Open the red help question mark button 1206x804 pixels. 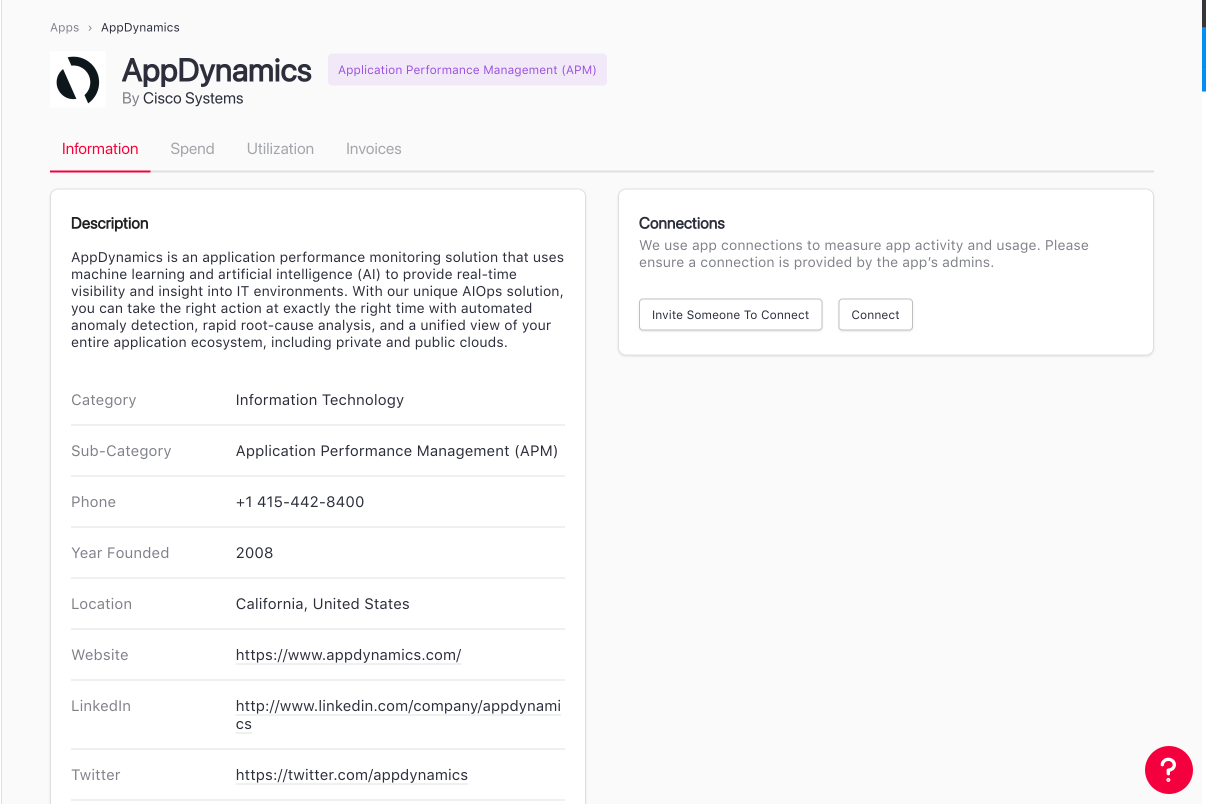[1169, 770]
